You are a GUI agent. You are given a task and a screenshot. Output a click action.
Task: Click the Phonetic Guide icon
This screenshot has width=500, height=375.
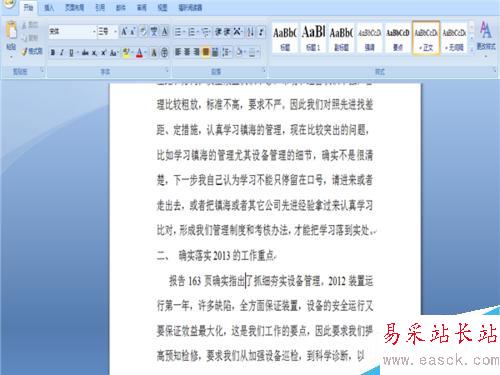tap(154, 32)
